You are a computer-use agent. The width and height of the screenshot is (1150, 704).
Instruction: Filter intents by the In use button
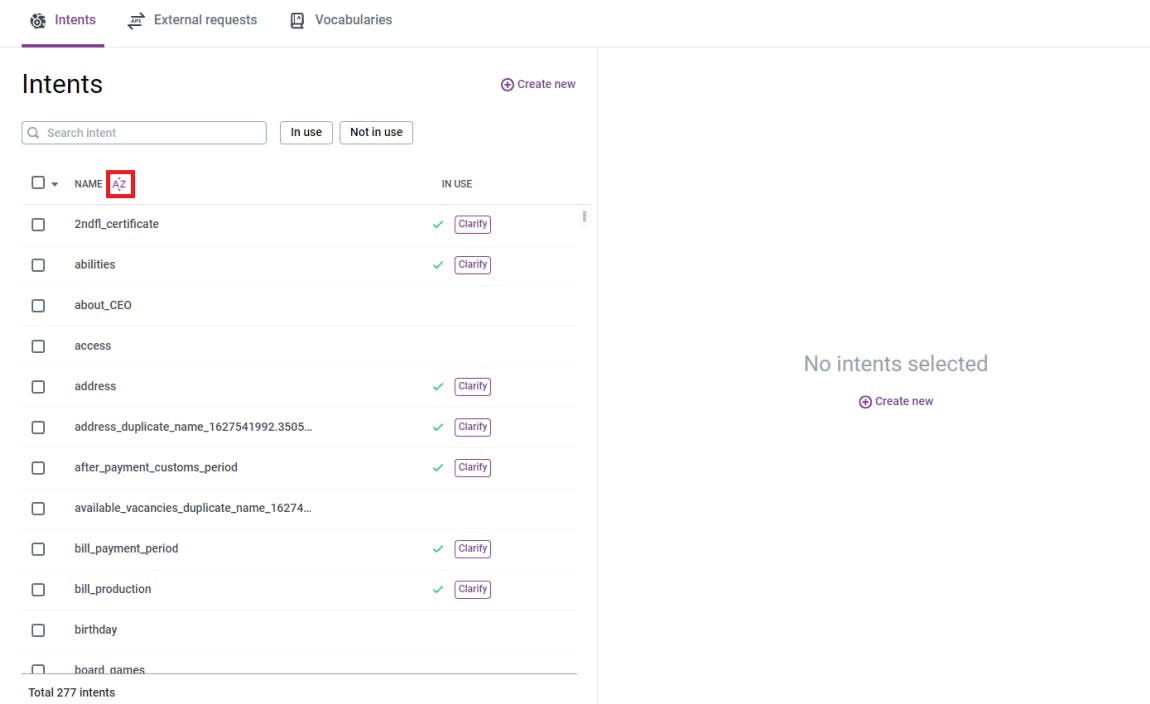(x=306, y=132)
